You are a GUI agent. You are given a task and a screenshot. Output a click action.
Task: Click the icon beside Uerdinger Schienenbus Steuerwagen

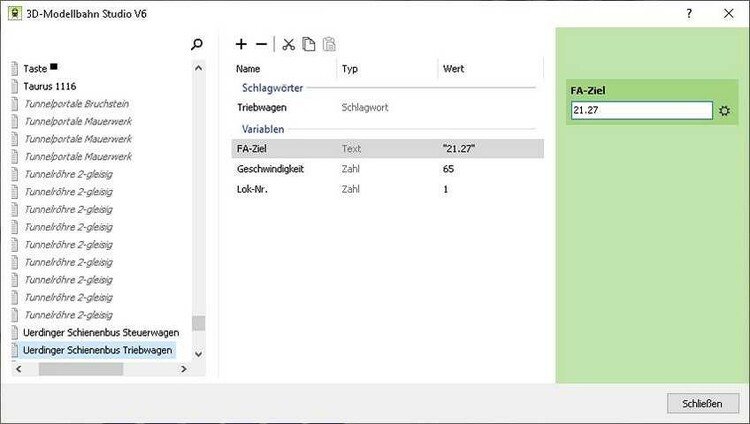[15, 332]
